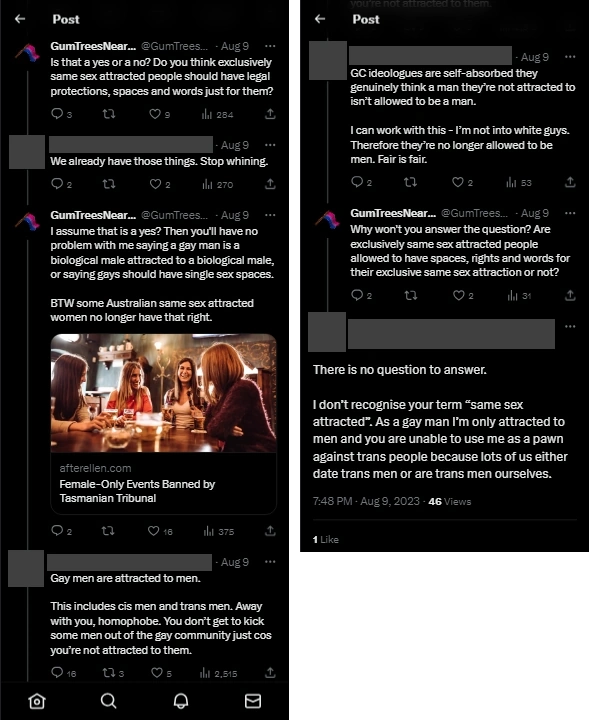Like the 'Stop whining' reply
The height and width of the screenshot is (720, 589).
[155, 184]
